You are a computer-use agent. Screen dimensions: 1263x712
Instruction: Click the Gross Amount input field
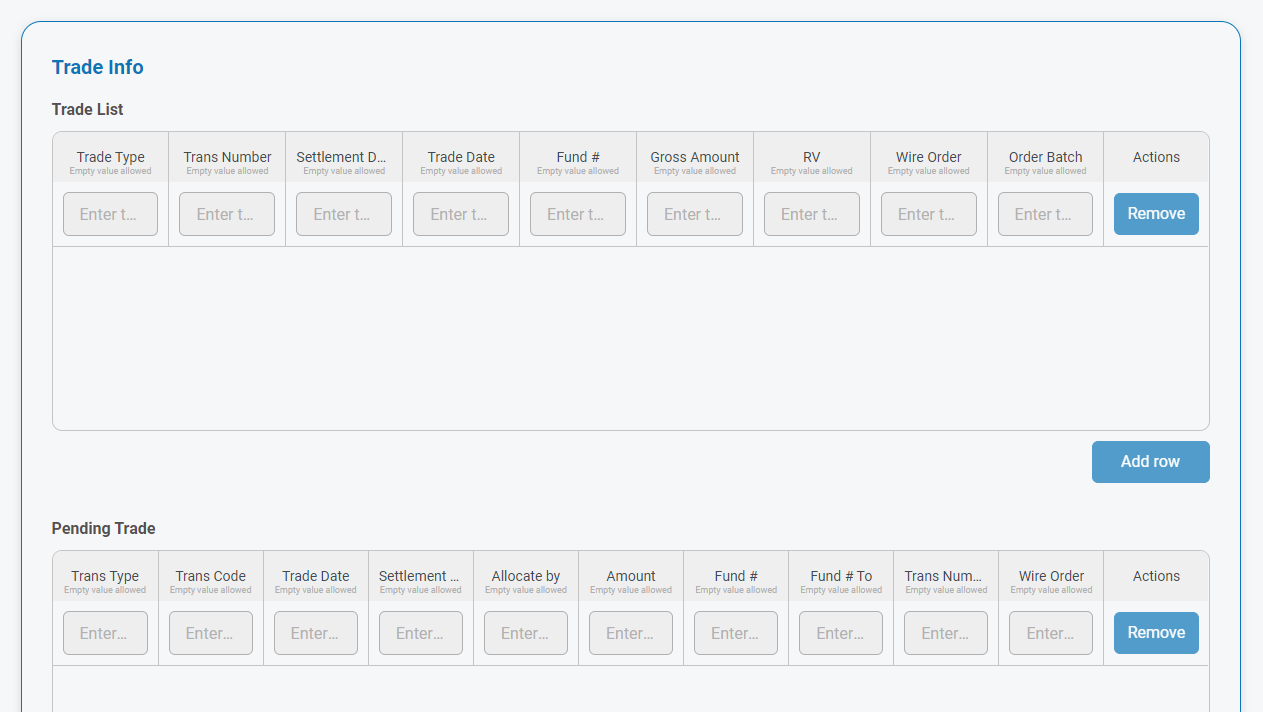click(695, 214)
